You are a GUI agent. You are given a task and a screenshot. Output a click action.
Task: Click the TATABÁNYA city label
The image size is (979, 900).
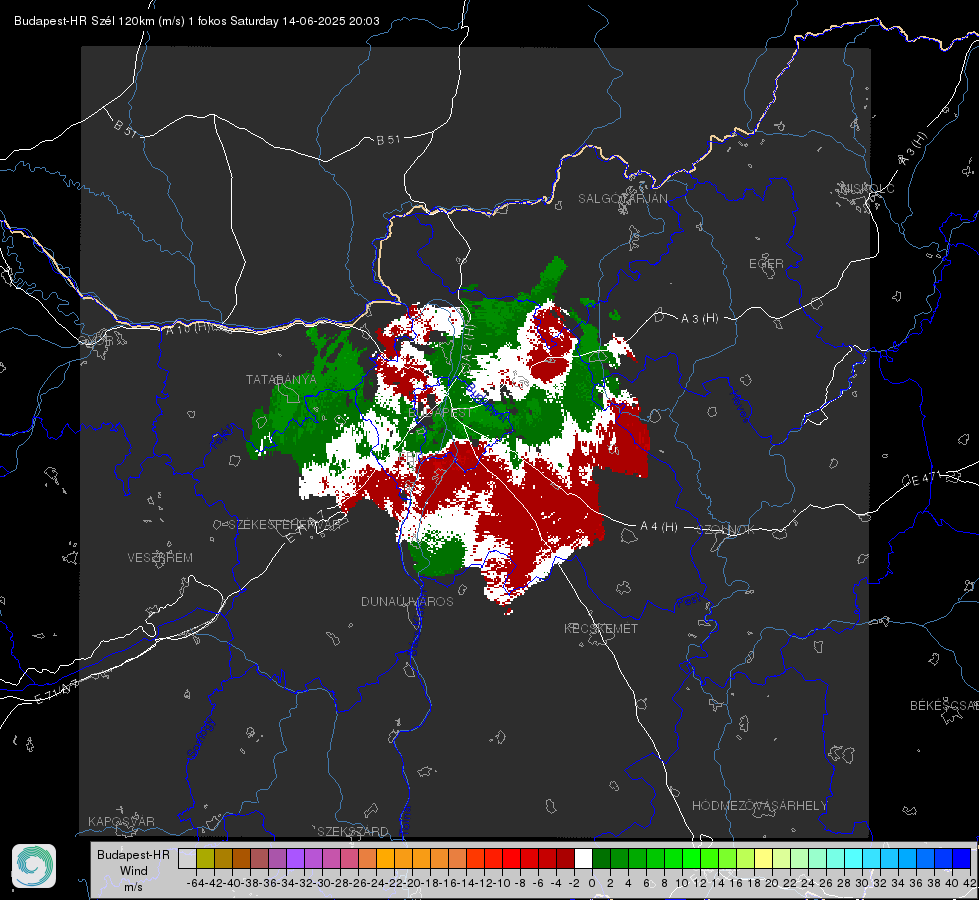coord(281,379)
